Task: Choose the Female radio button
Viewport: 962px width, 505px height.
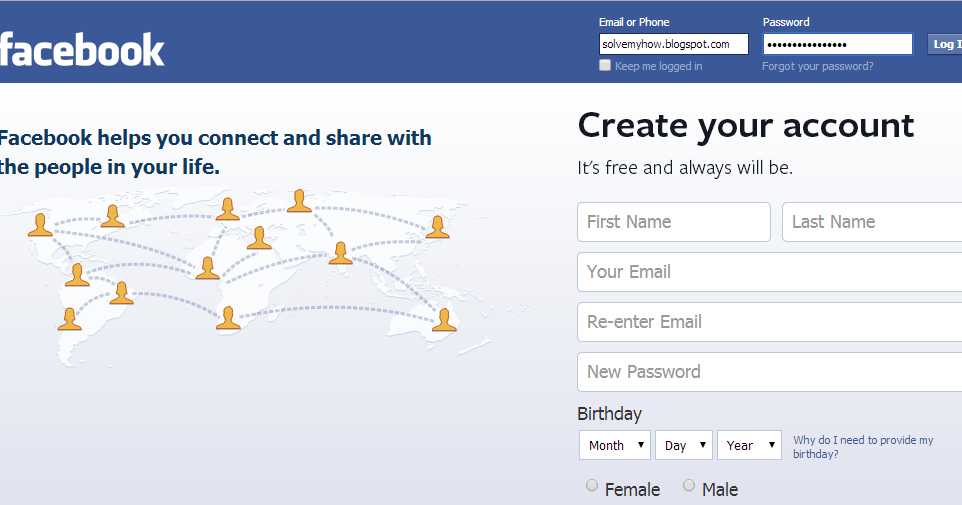Action: point(591,485)
